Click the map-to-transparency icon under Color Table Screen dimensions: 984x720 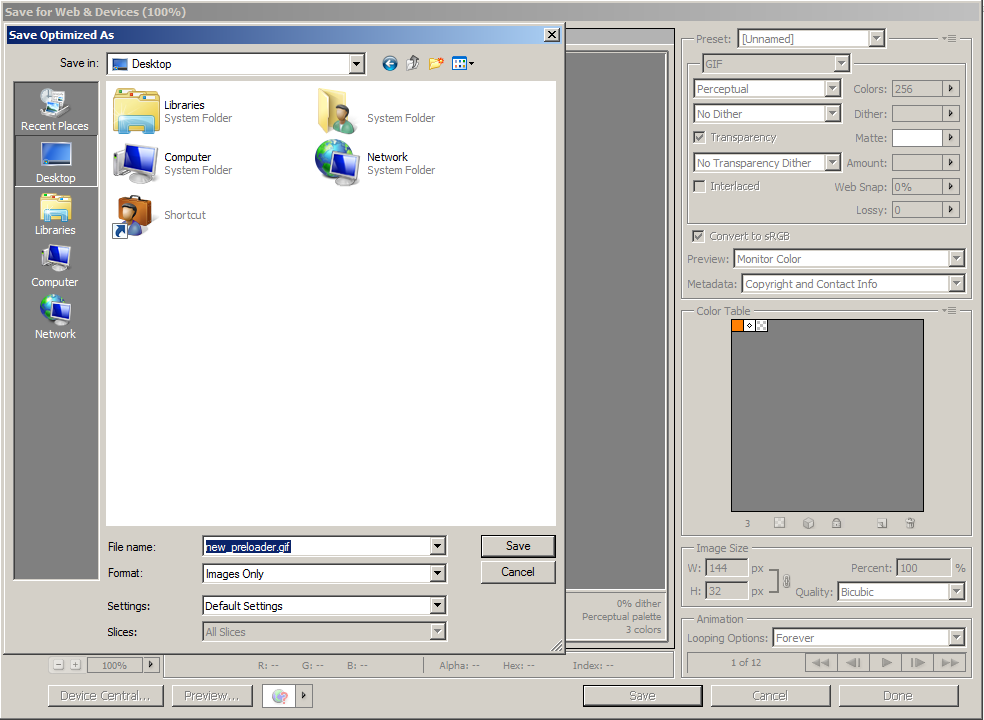[x=779, y=523]
